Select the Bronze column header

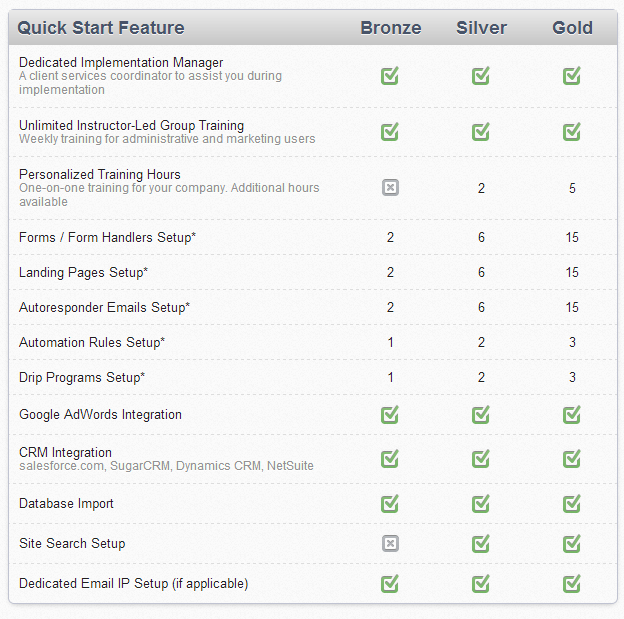(391, 28)
